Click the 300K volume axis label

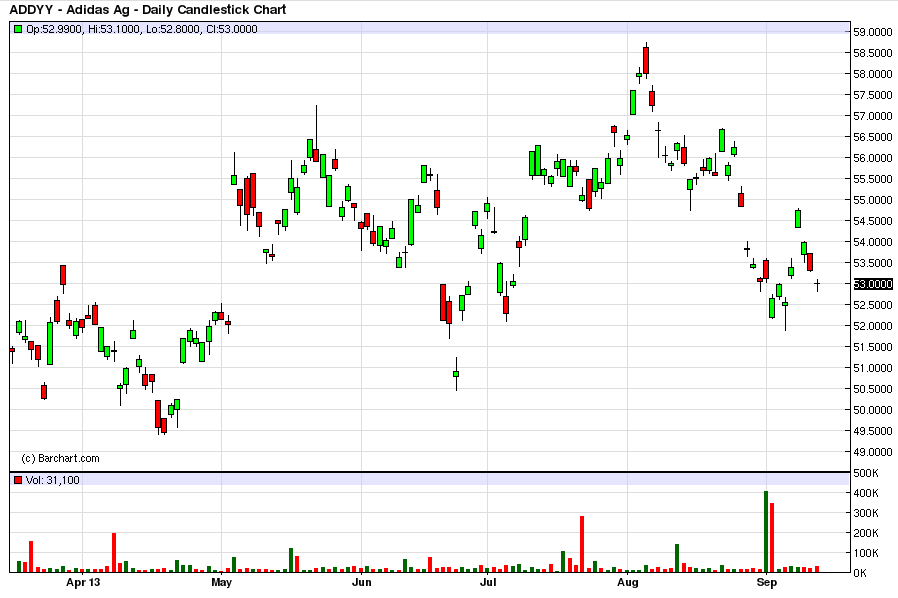[866, 513]
